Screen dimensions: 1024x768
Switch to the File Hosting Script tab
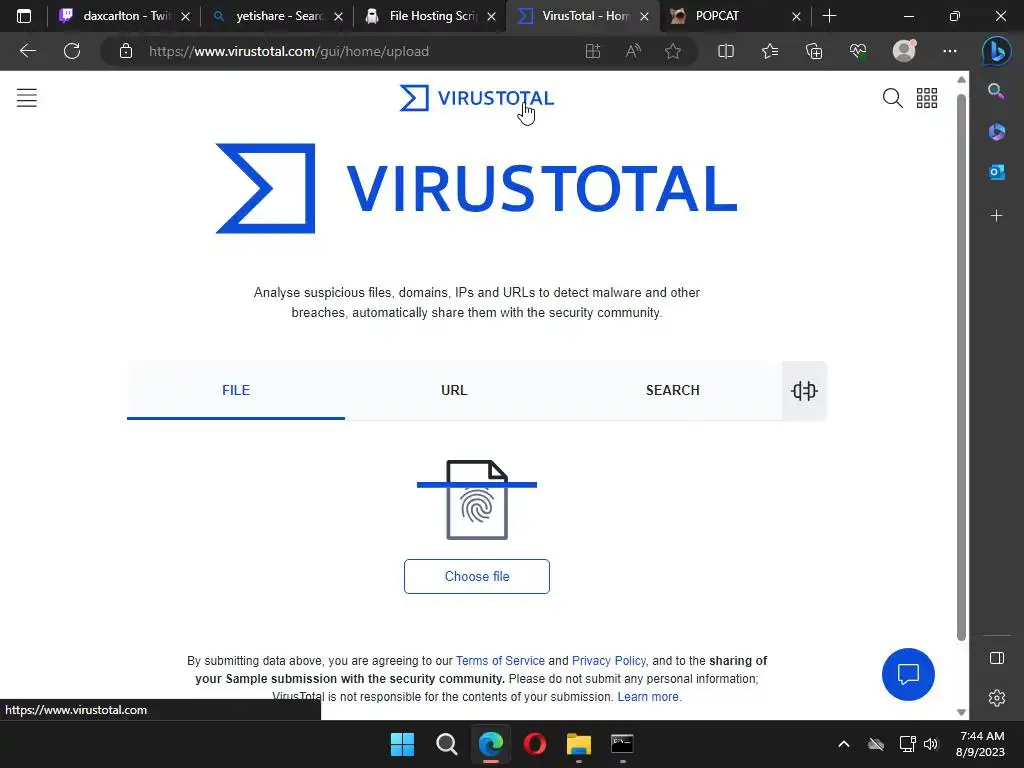click(430, 16)
